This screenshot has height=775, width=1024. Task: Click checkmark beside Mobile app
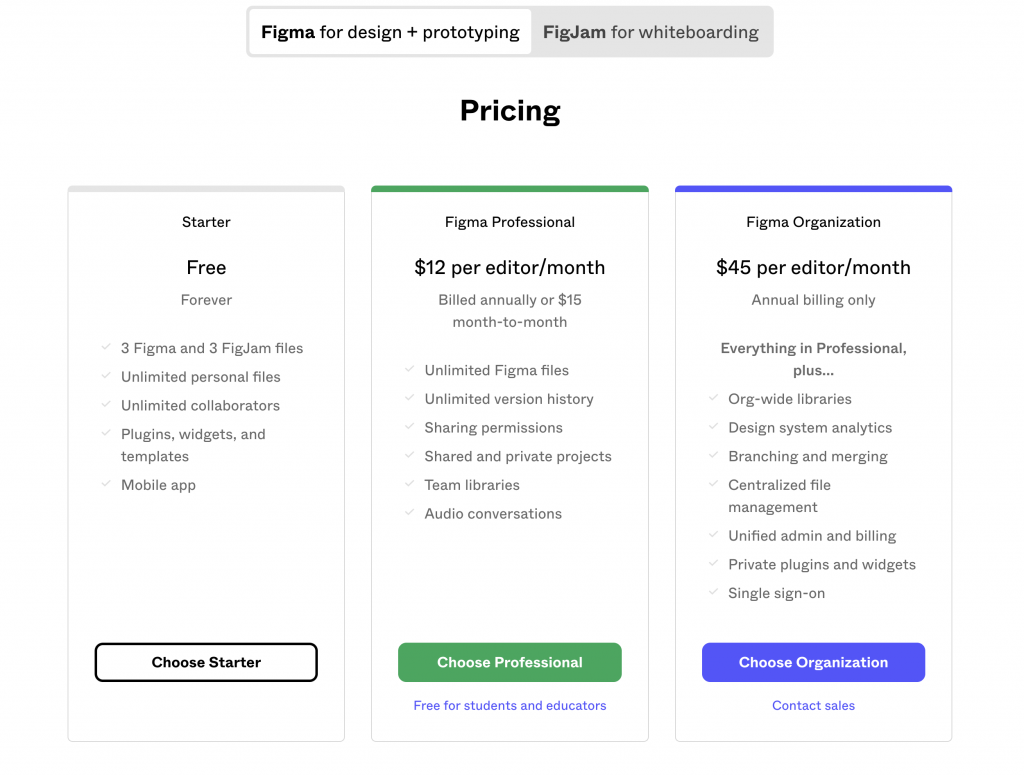(x=106, y=484)
